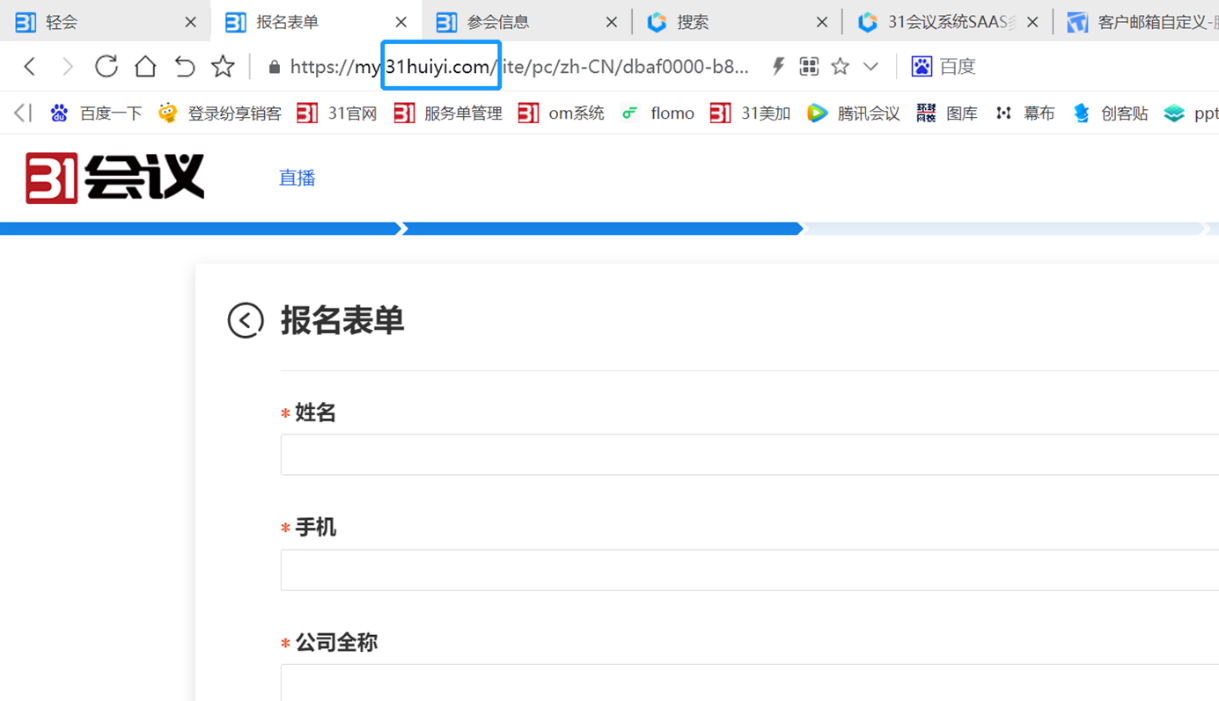This screenshot has height=701, width=1219.
Task: Reload the page with refresh icon
Action: [x=106, y=67]
